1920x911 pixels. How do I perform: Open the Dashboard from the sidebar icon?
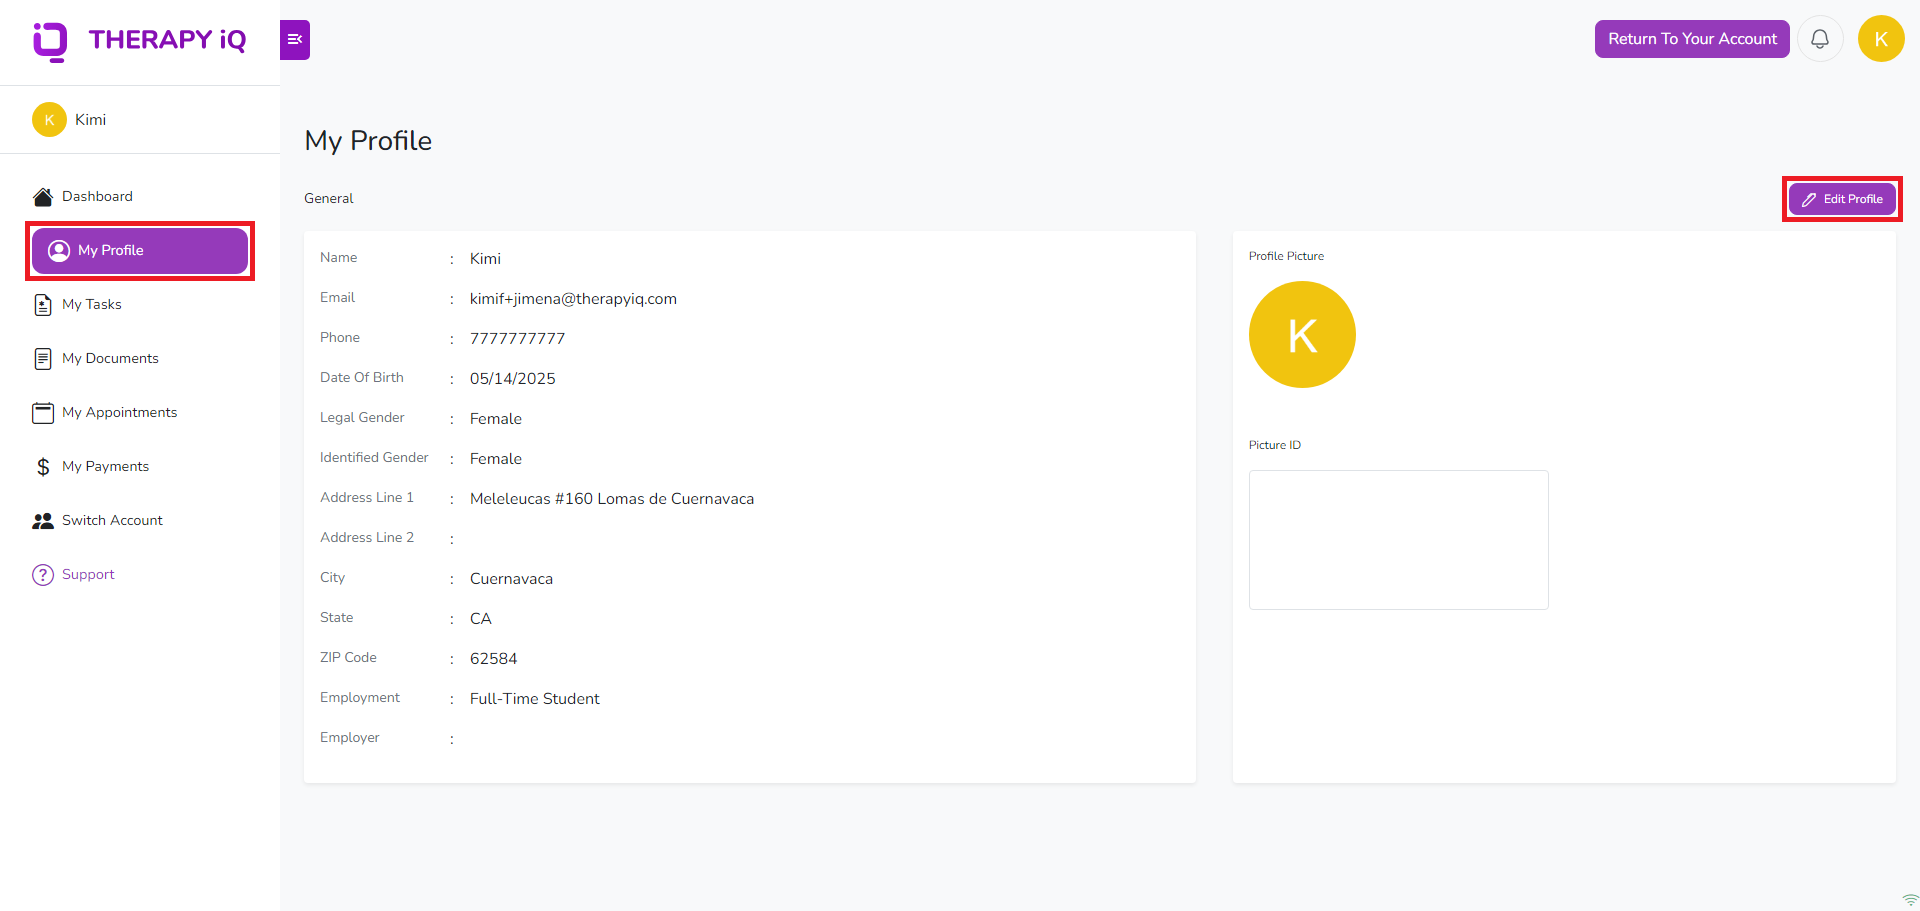(41, 196)
